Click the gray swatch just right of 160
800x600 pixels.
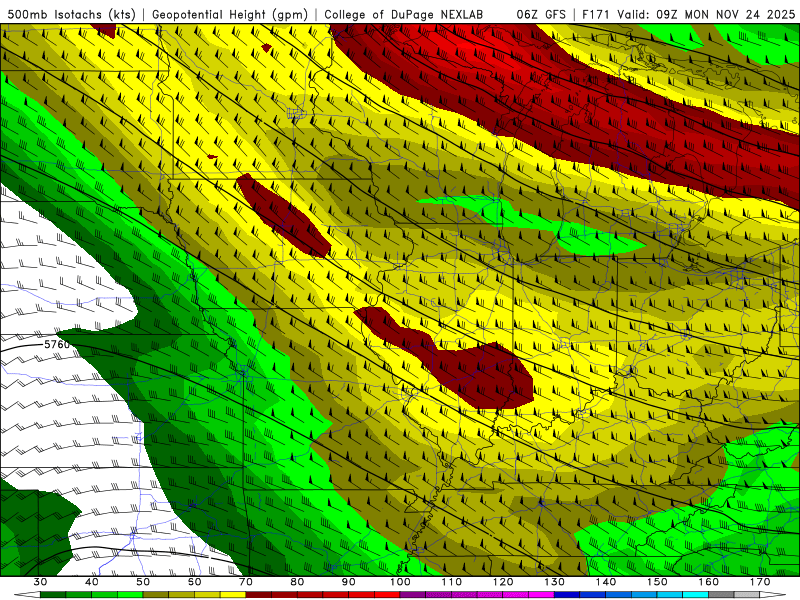pos(721,595)
